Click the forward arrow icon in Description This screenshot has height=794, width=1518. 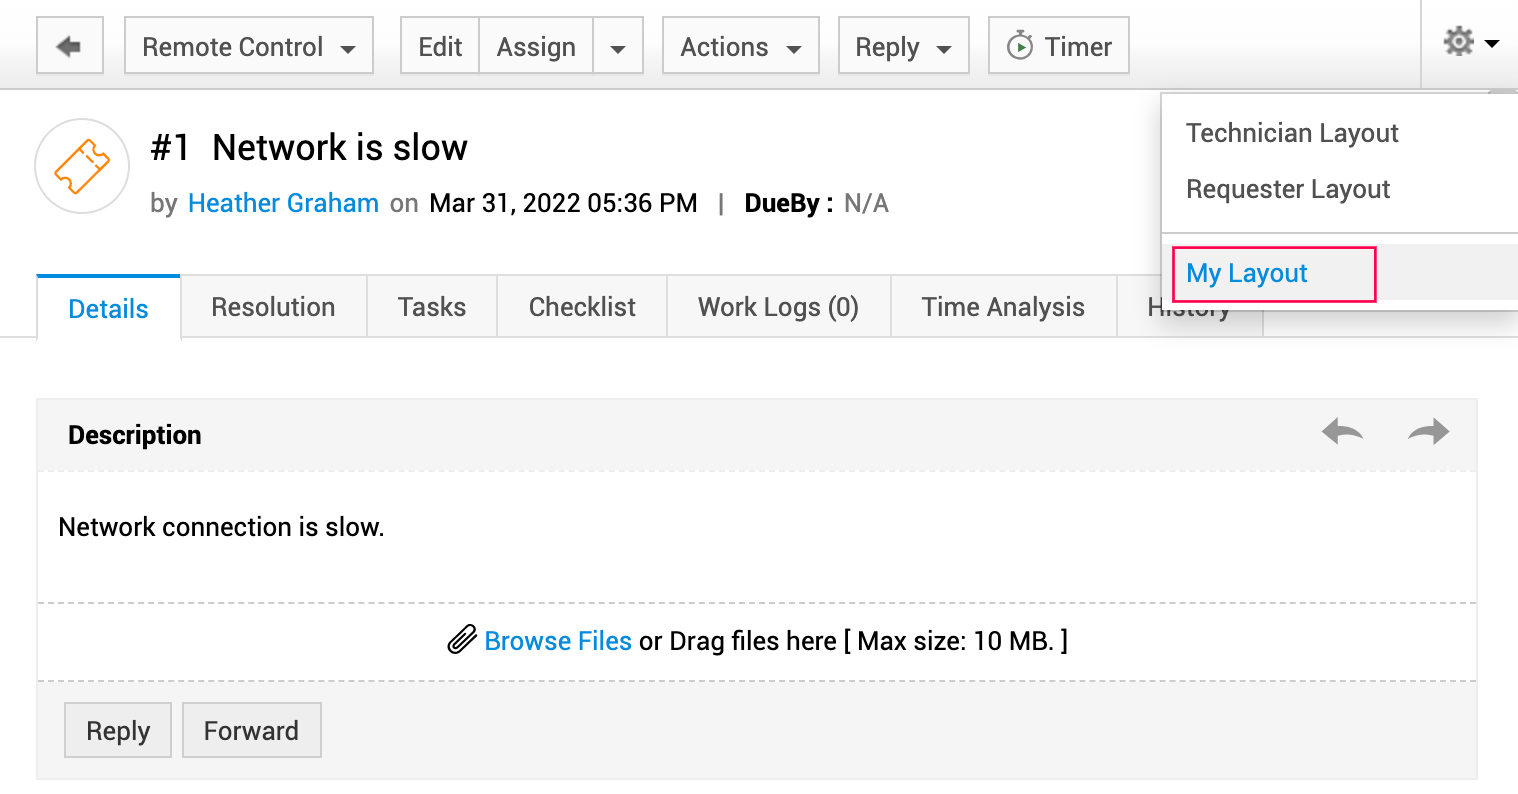(x=1428, y=432)
